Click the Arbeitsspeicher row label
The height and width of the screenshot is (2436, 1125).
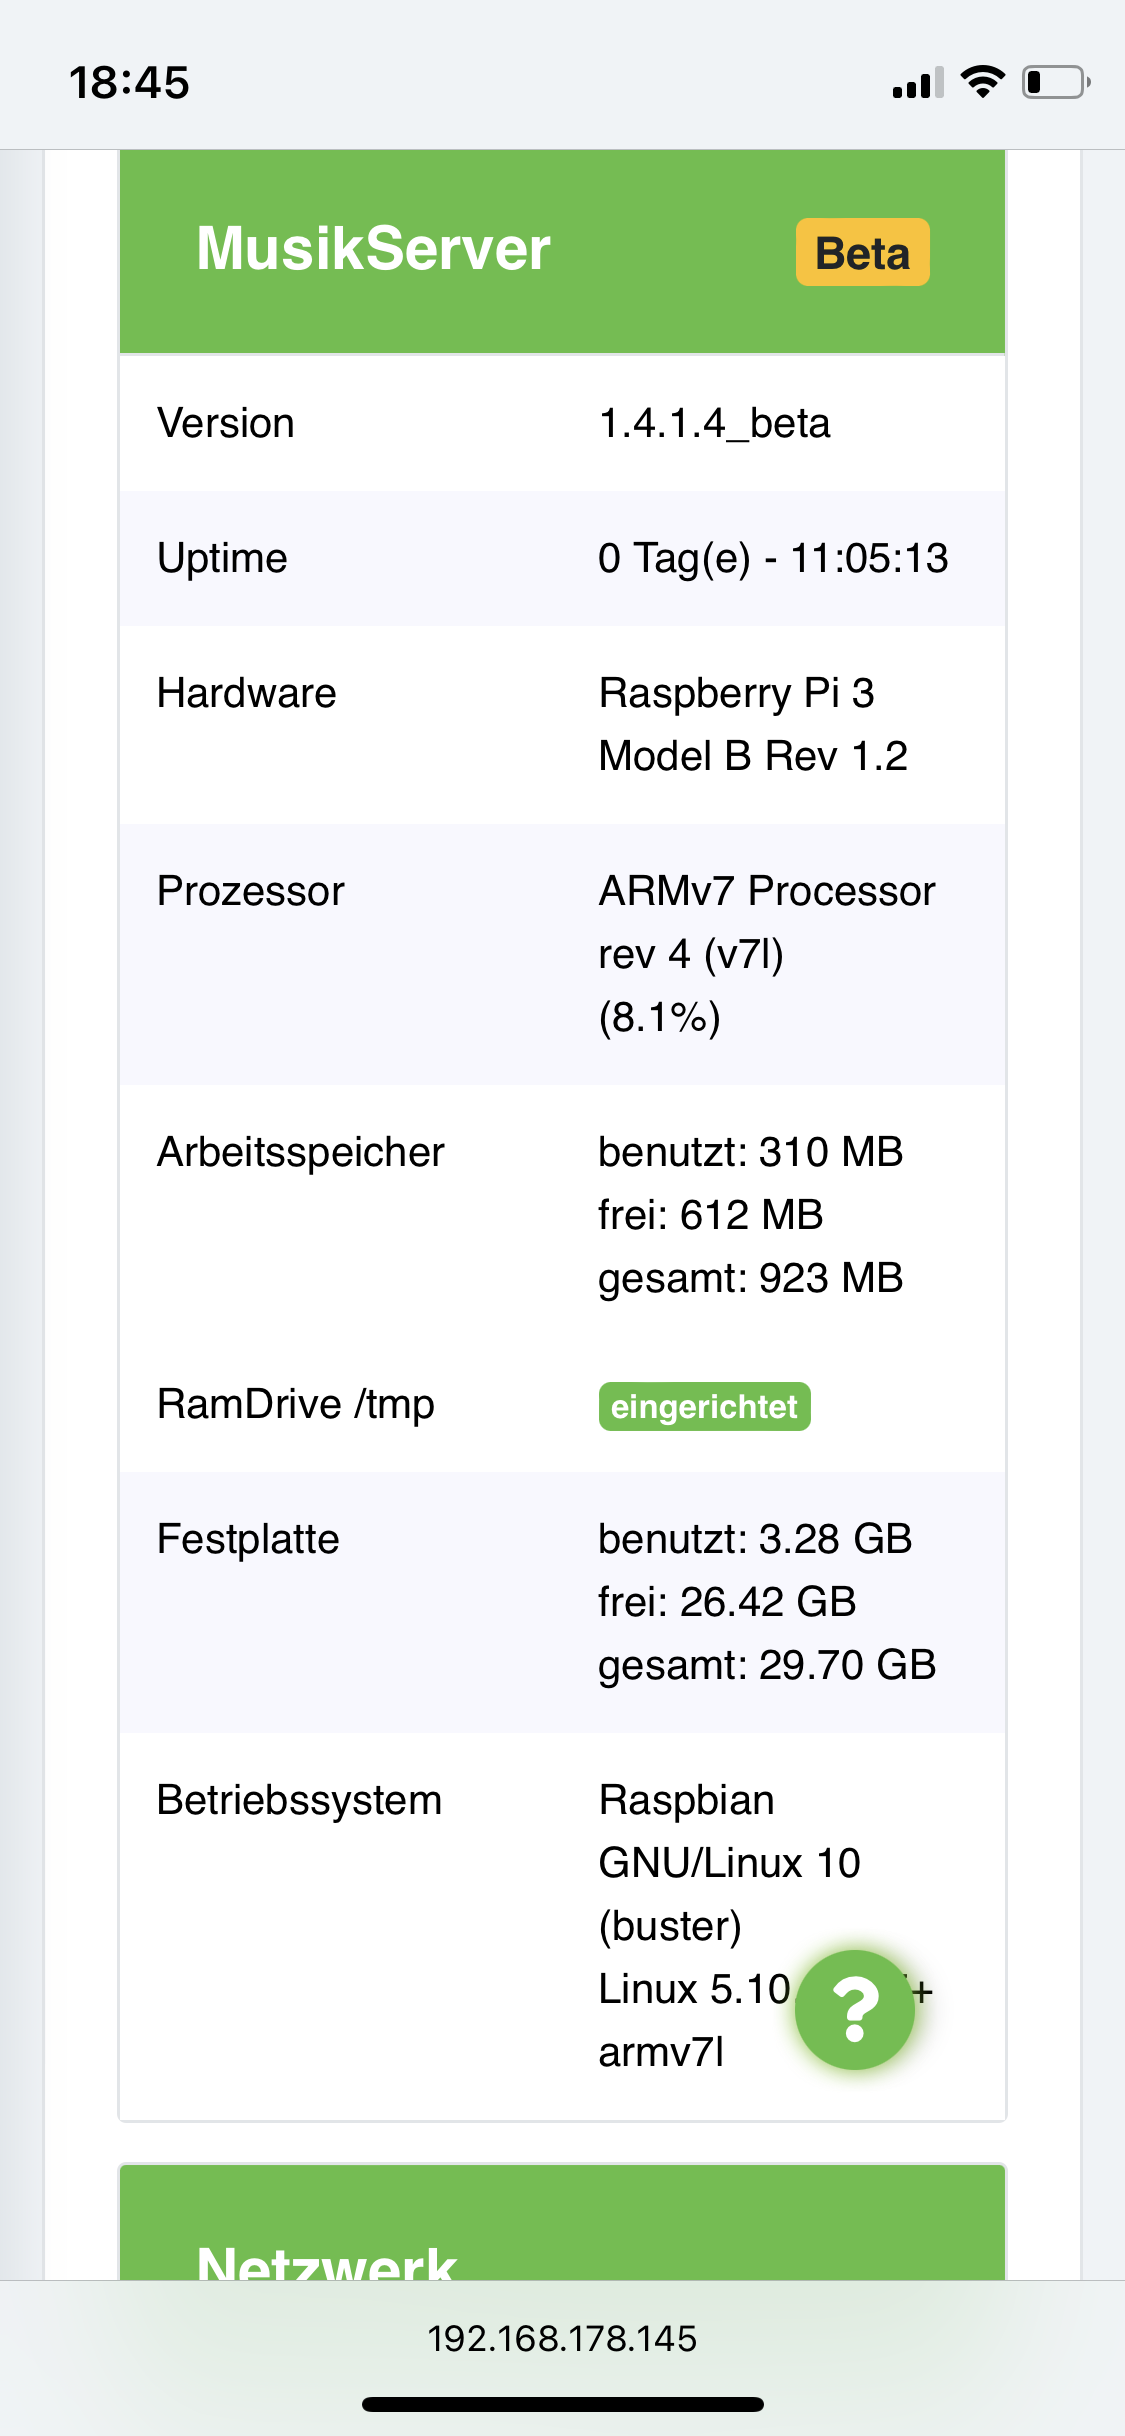pos(300,1152)
